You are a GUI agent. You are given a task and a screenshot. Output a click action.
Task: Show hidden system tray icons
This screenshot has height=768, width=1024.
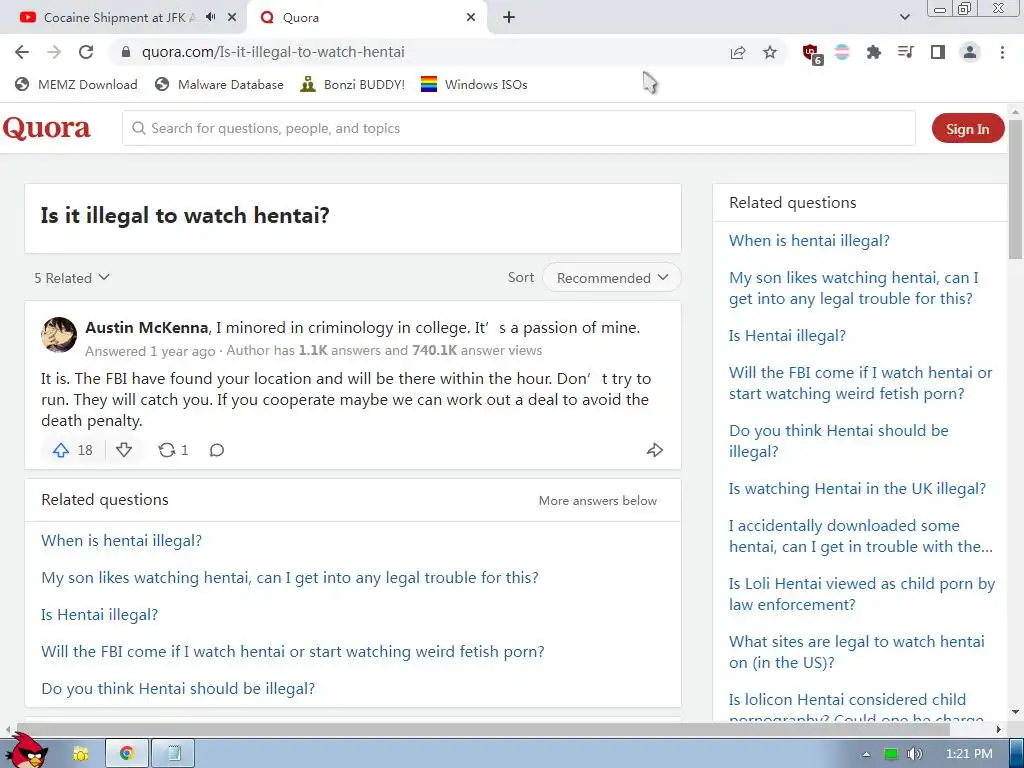(x=866, y=754)
